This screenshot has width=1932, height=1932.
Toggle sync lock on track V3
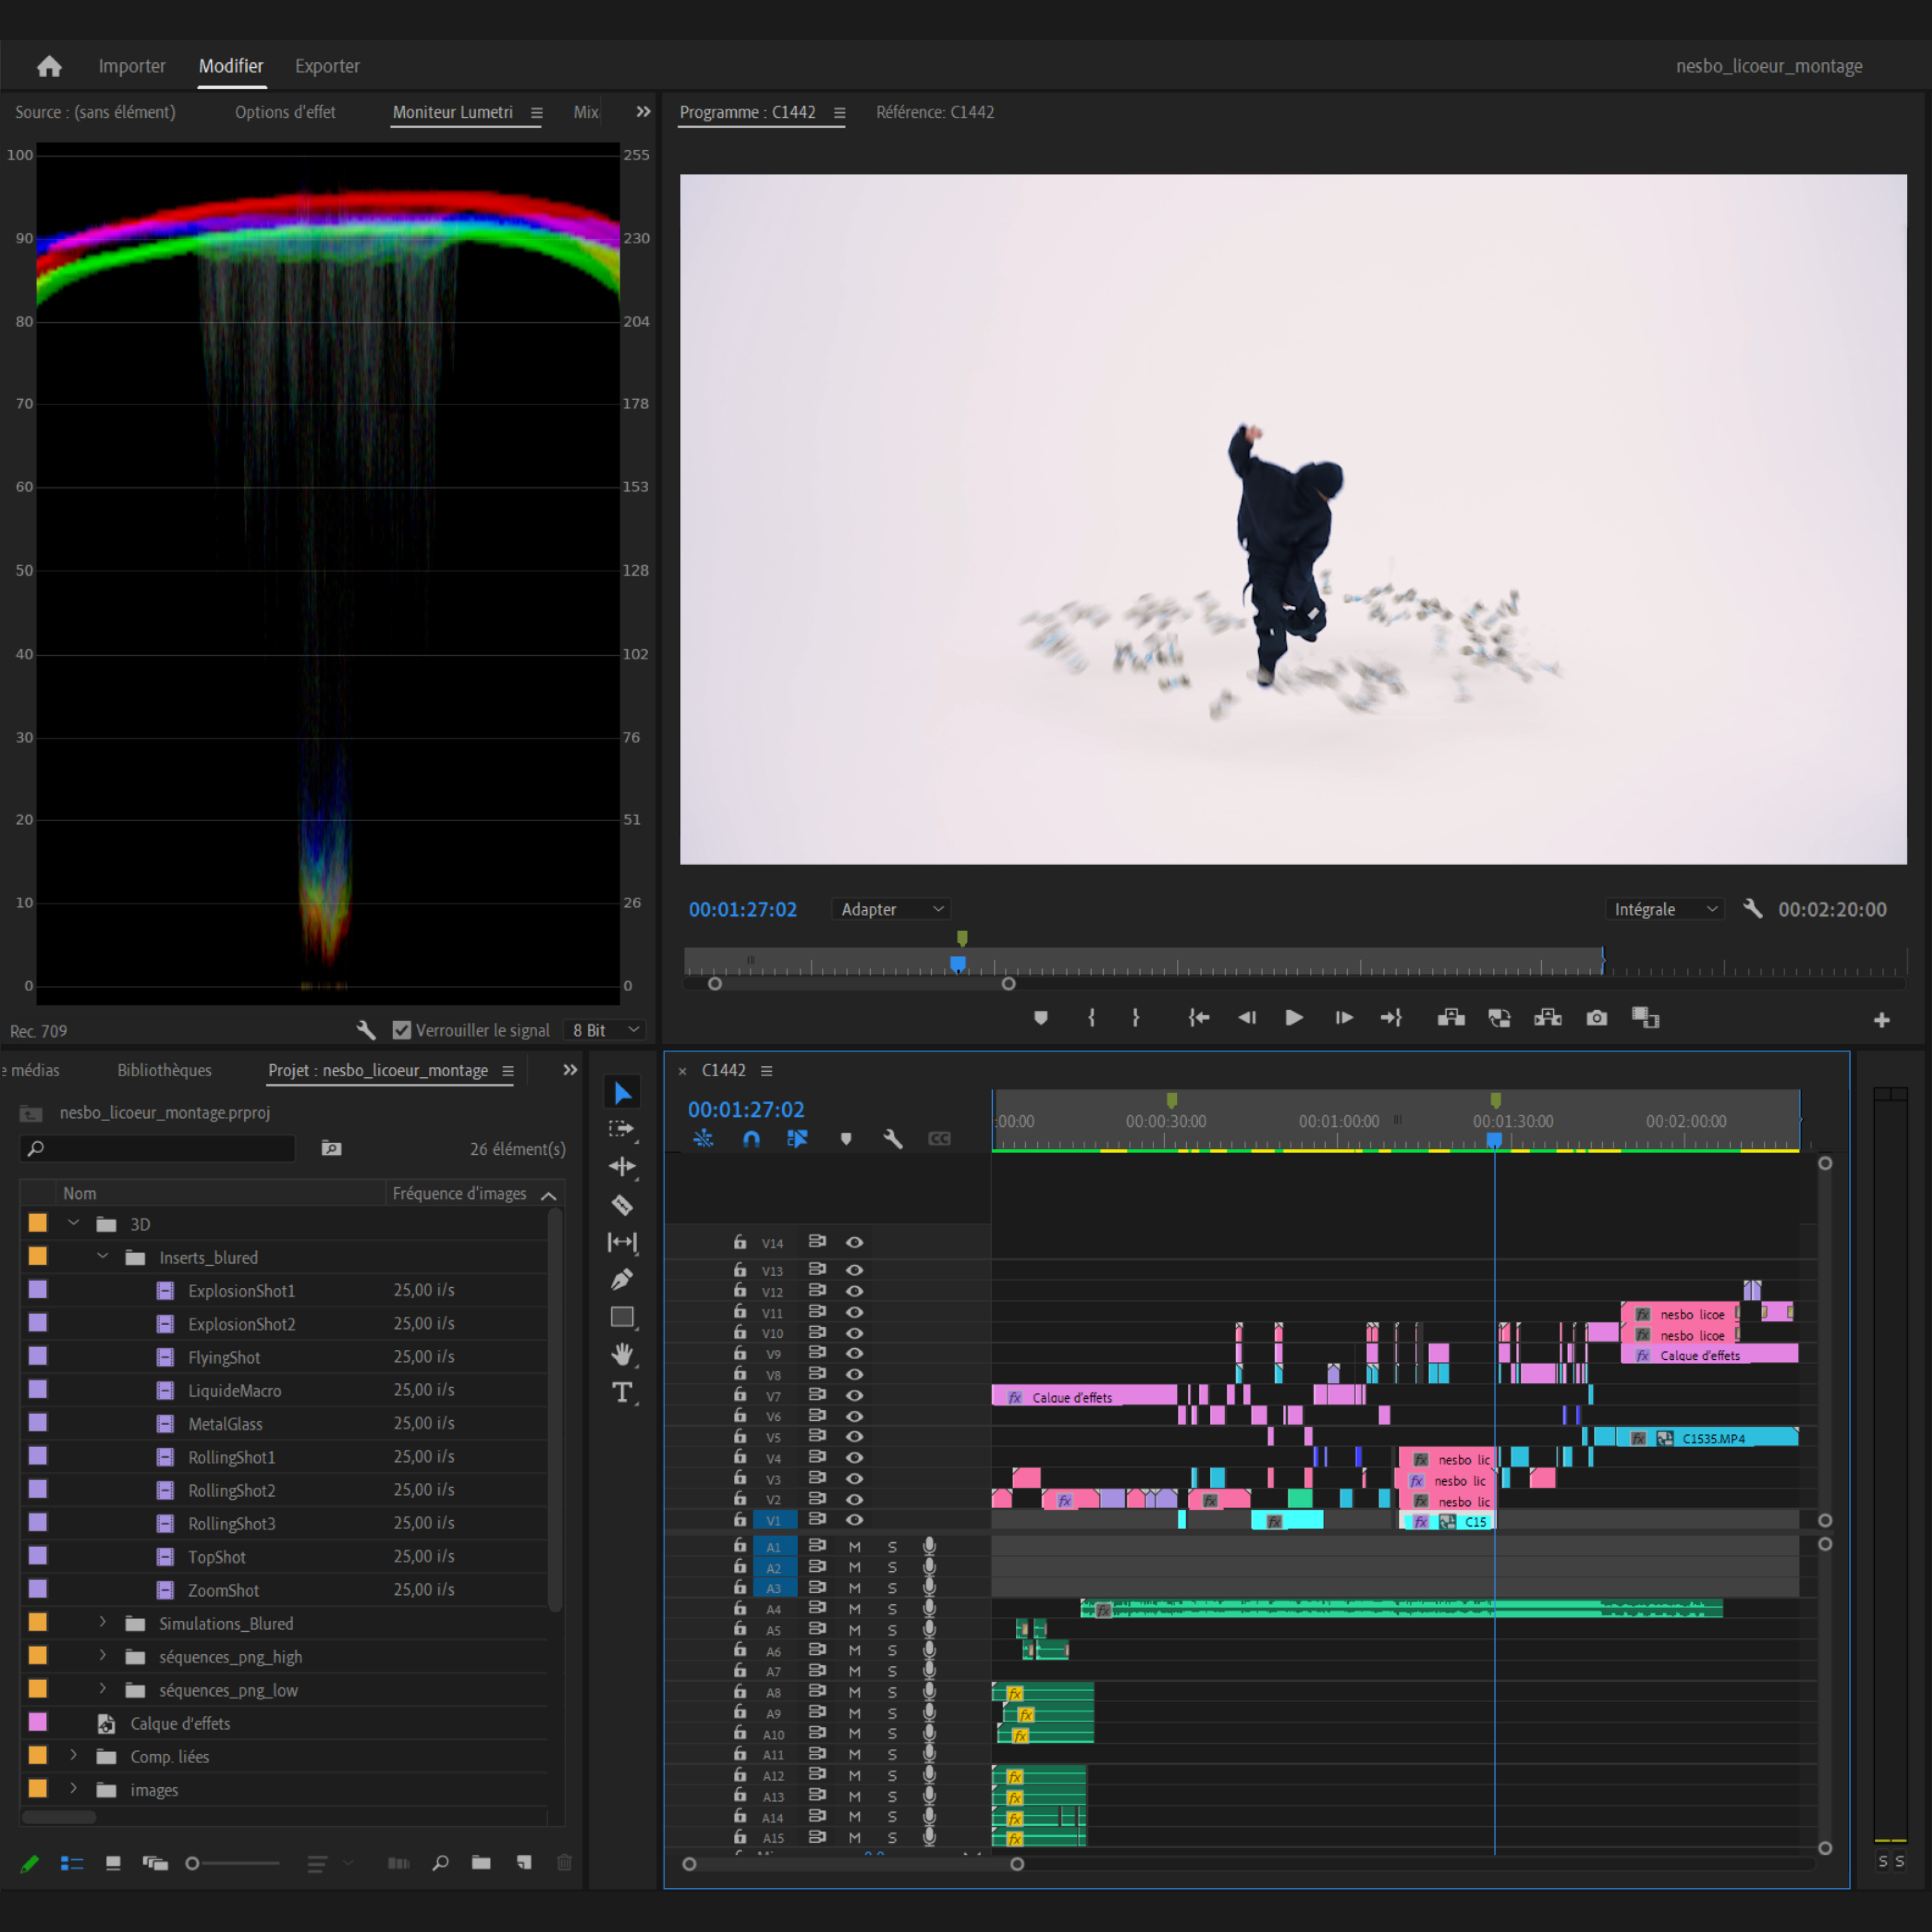click(x=817, y=1478)
